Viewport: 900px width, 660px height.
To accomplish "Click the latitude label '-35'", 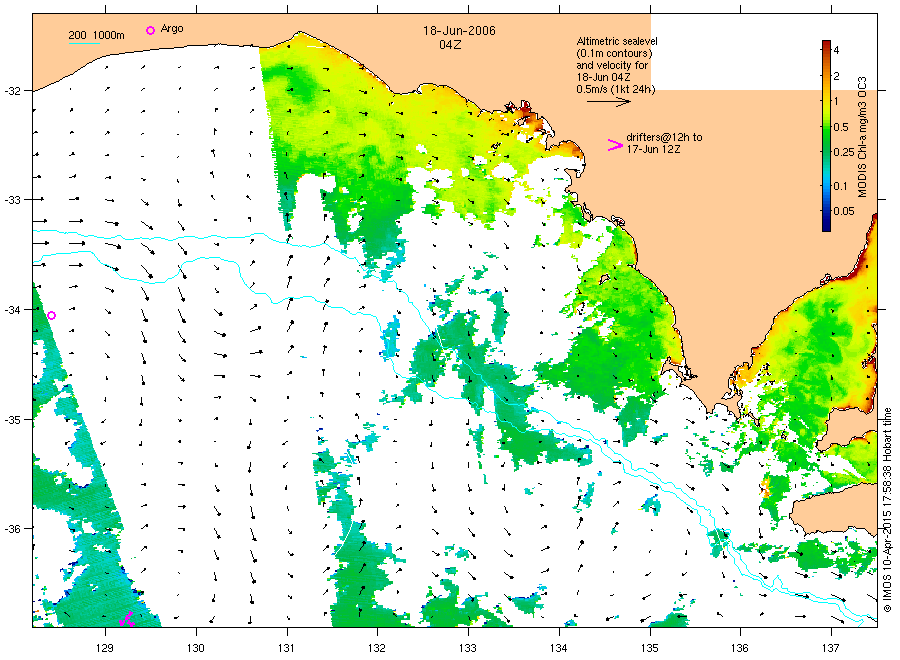I will coord(13,420).
